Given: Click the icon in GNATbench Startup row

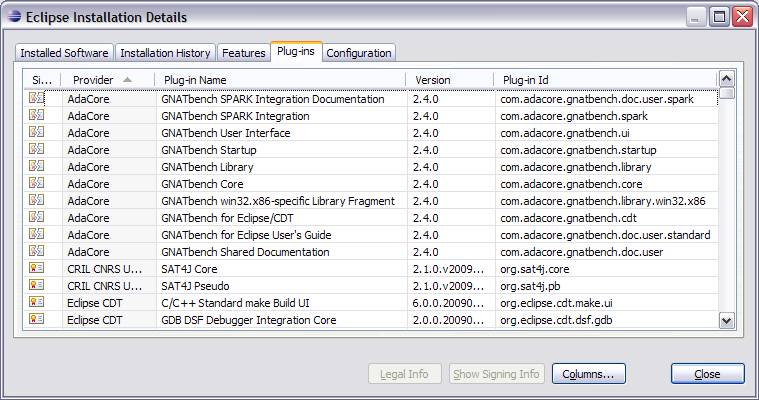Looking at the screenshot, I should [36, 149].
